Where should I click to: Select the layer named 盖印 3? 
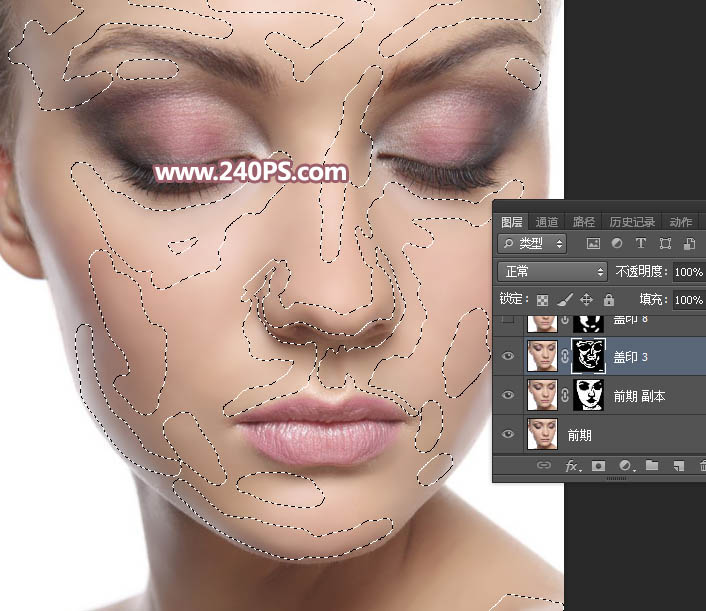[630, 357]
